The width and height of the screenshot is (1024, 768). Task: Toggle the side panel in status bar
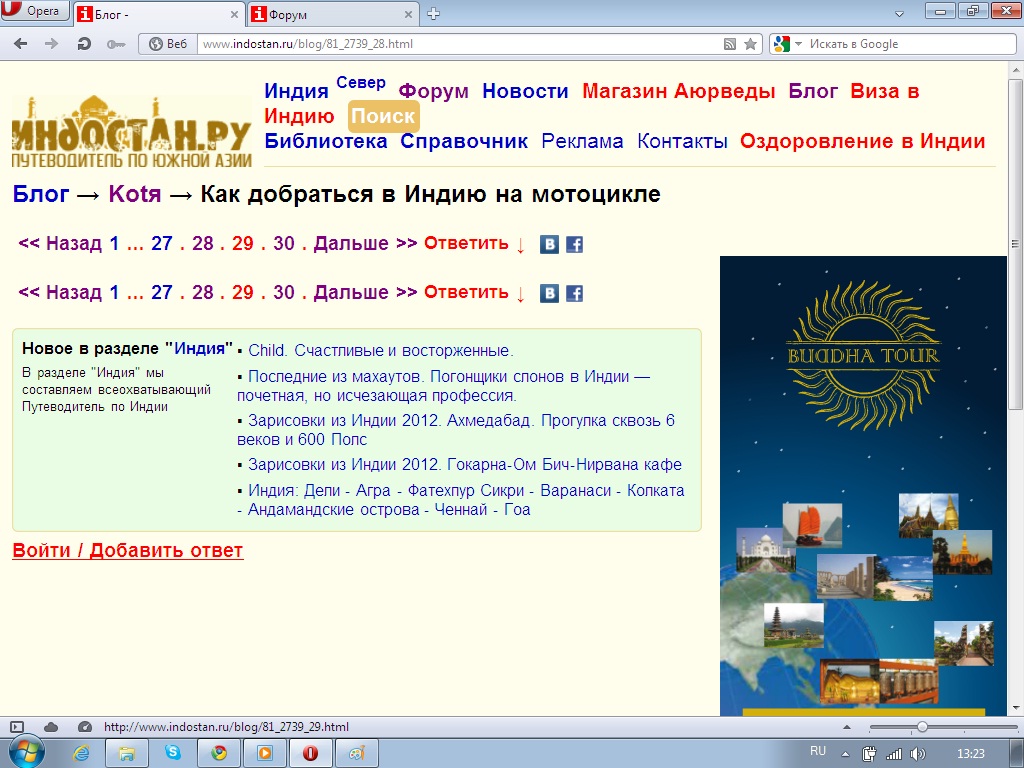[x=17, y=727]
